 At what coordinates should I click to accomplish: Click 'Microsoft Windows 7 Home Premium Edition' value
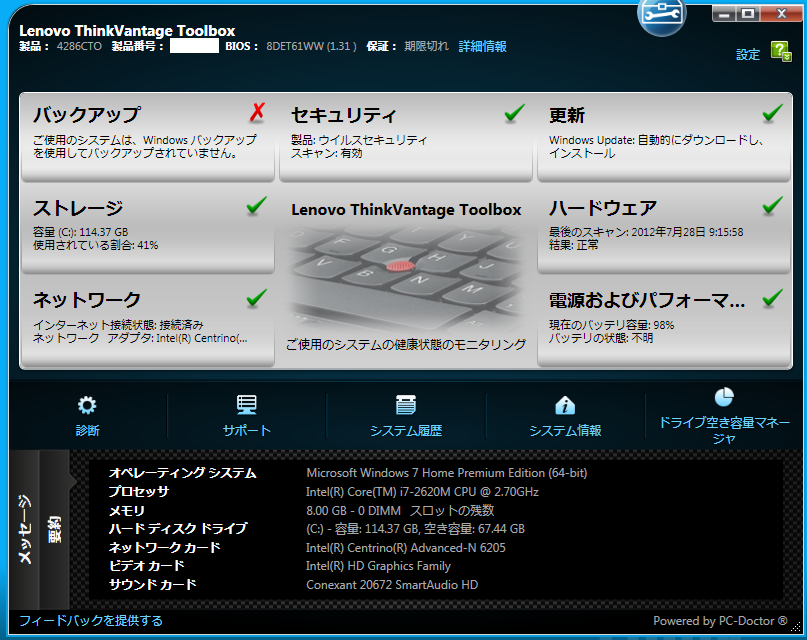(447, 473)
